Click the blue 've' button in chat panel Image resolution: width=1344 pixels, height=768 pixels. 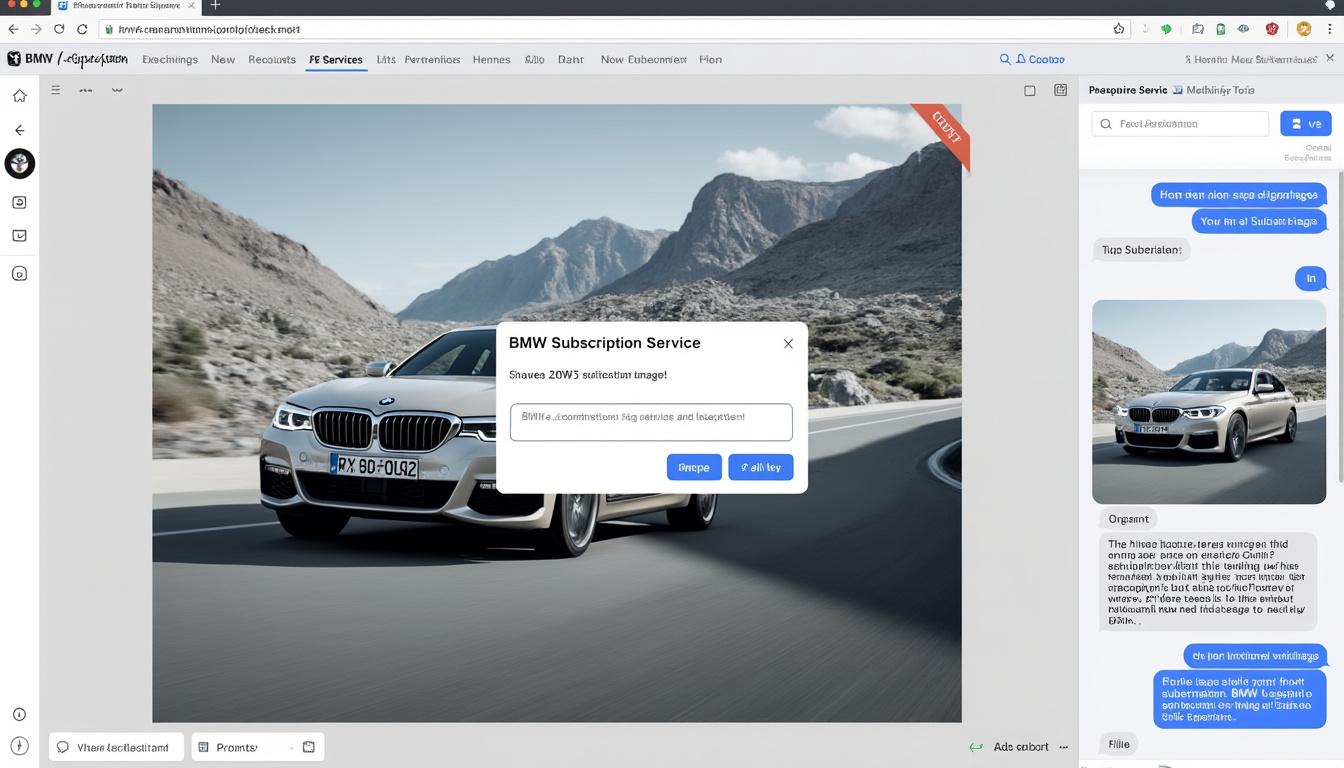point(1306,124)
